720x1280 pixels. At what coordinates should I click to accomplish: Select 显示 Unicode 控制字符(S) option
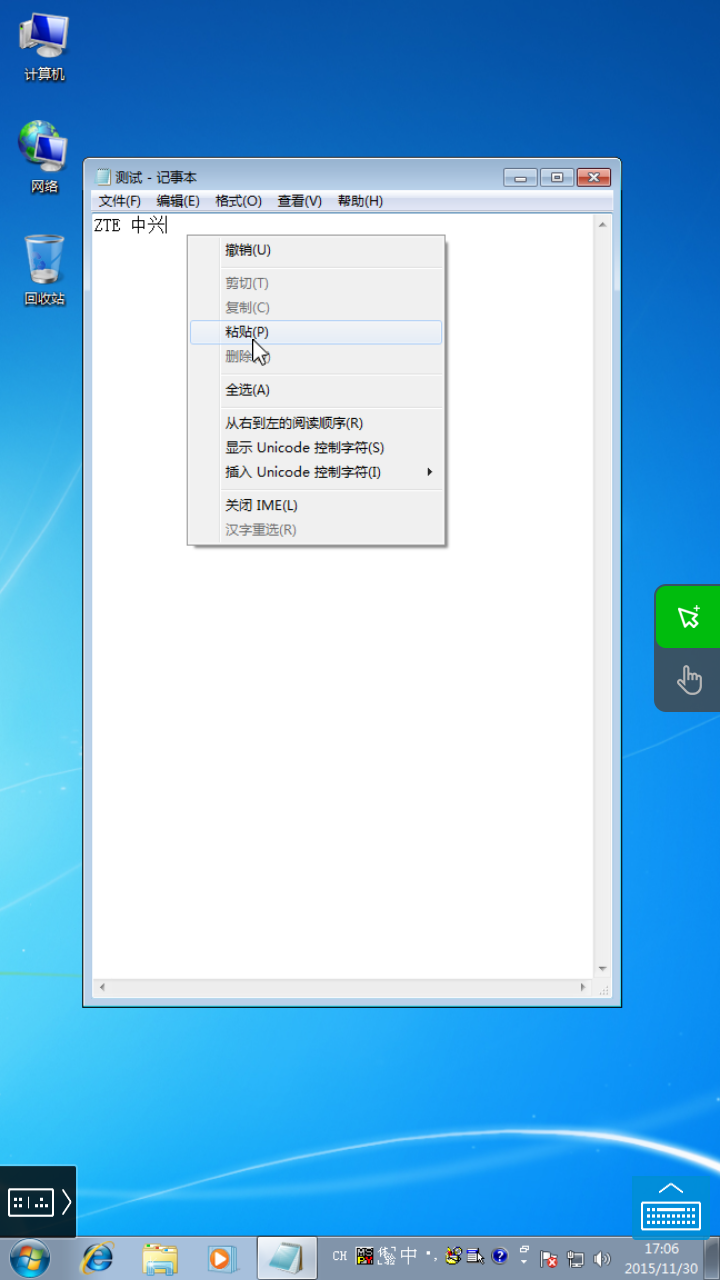[316, 448]
